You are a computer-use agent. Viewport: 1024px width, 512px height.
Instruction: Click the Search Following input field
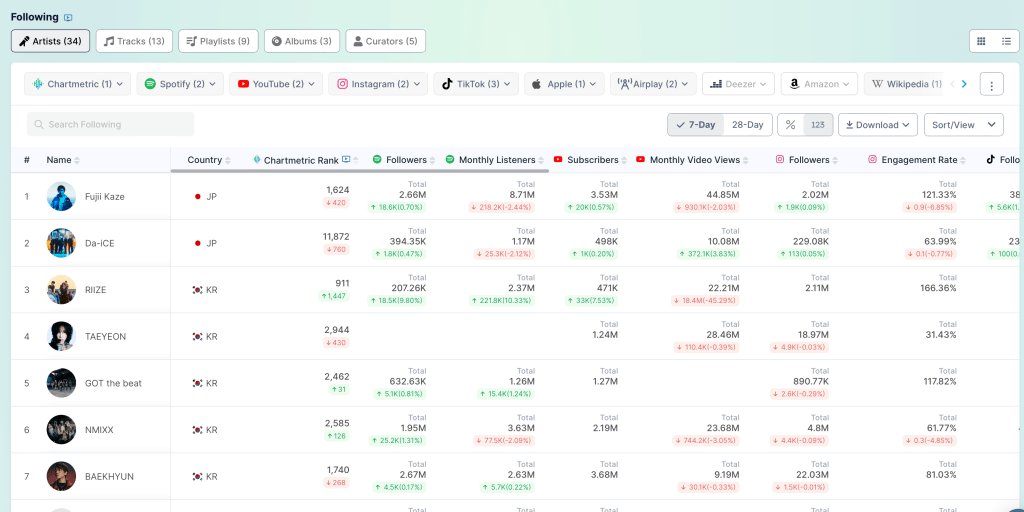coord(110,125)
